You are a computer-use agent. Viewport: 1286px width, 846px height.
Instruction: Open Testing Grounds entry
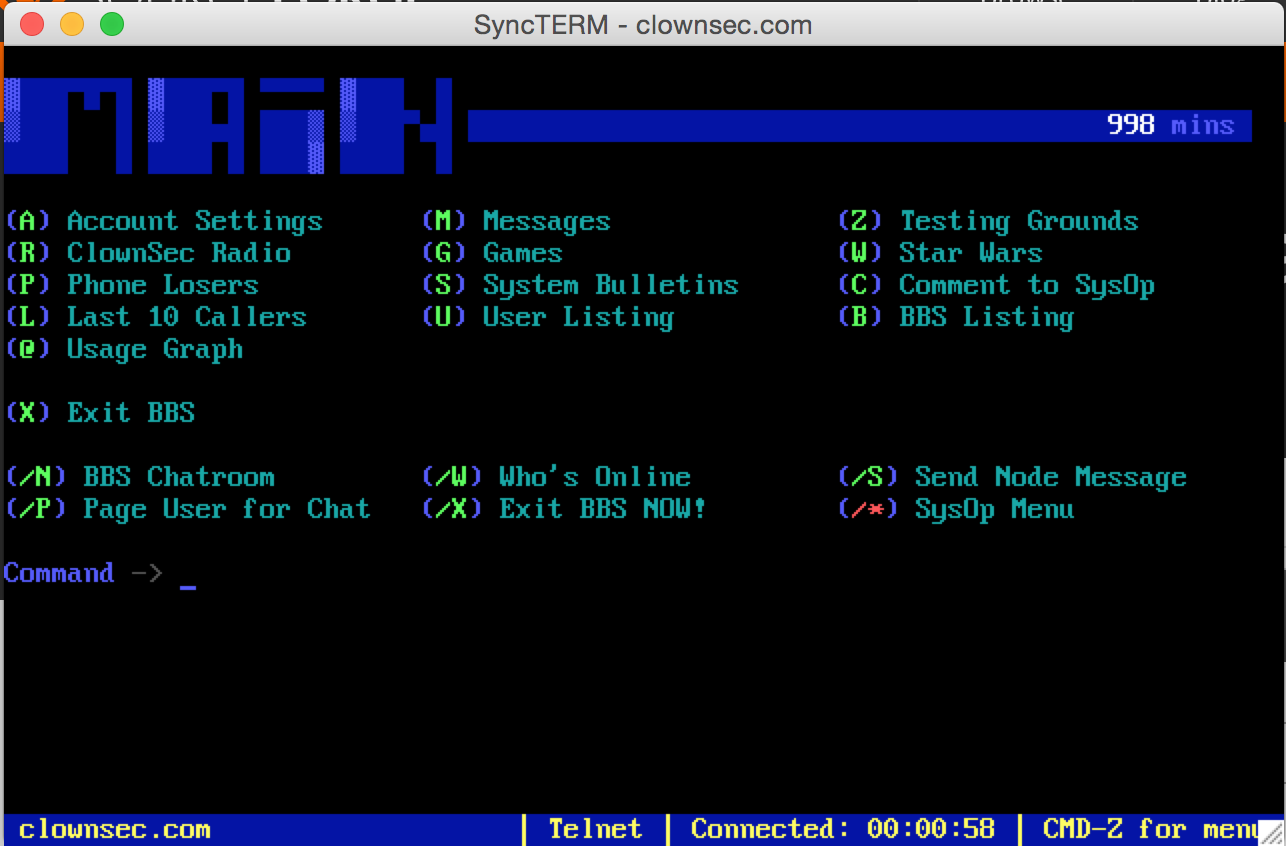click(989, 221)
